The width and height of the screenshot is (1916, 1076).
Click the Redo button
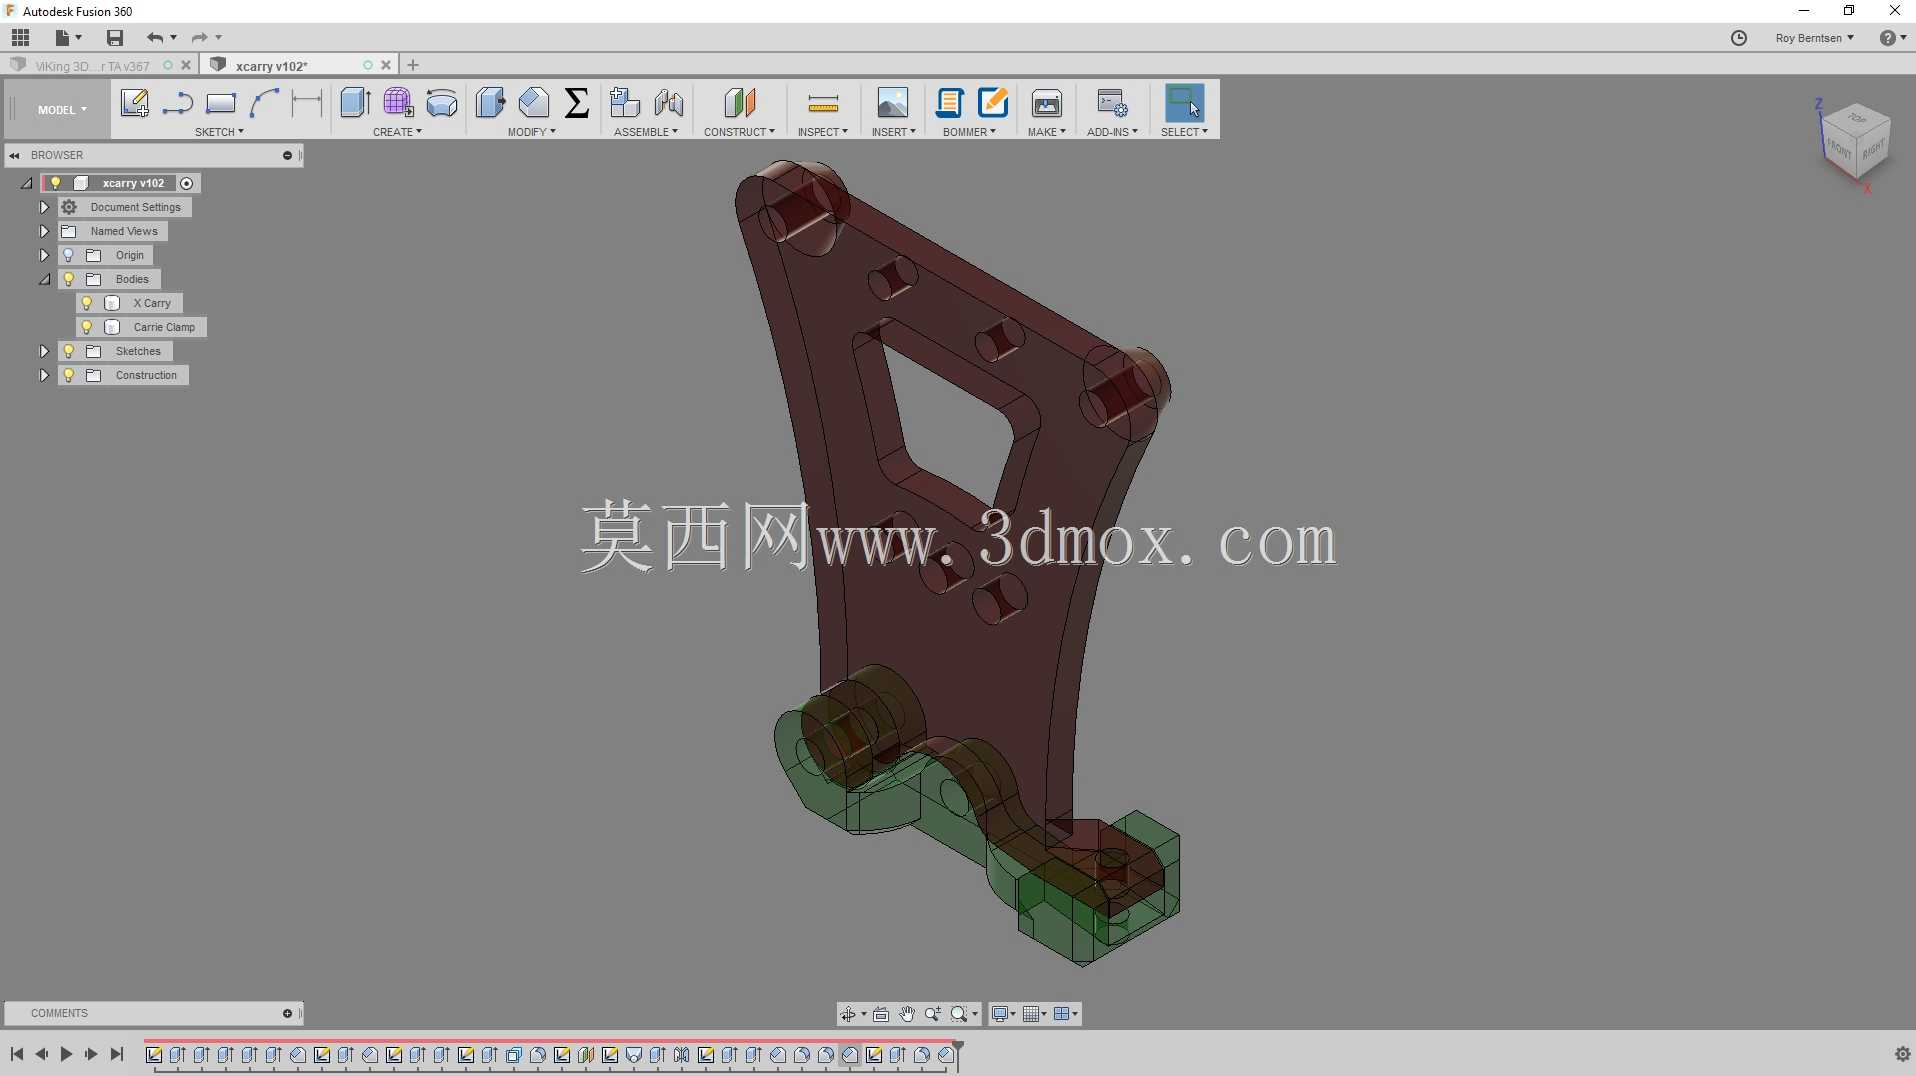[x=199, y=38]
